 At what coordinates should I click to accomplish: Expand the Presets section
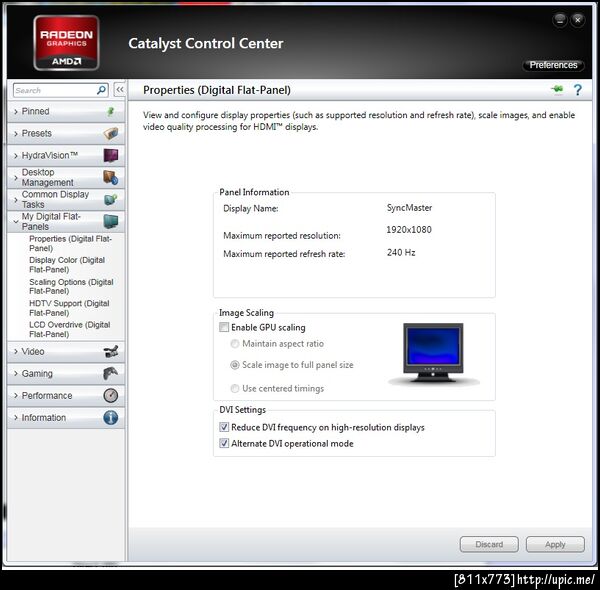[66, 134]
